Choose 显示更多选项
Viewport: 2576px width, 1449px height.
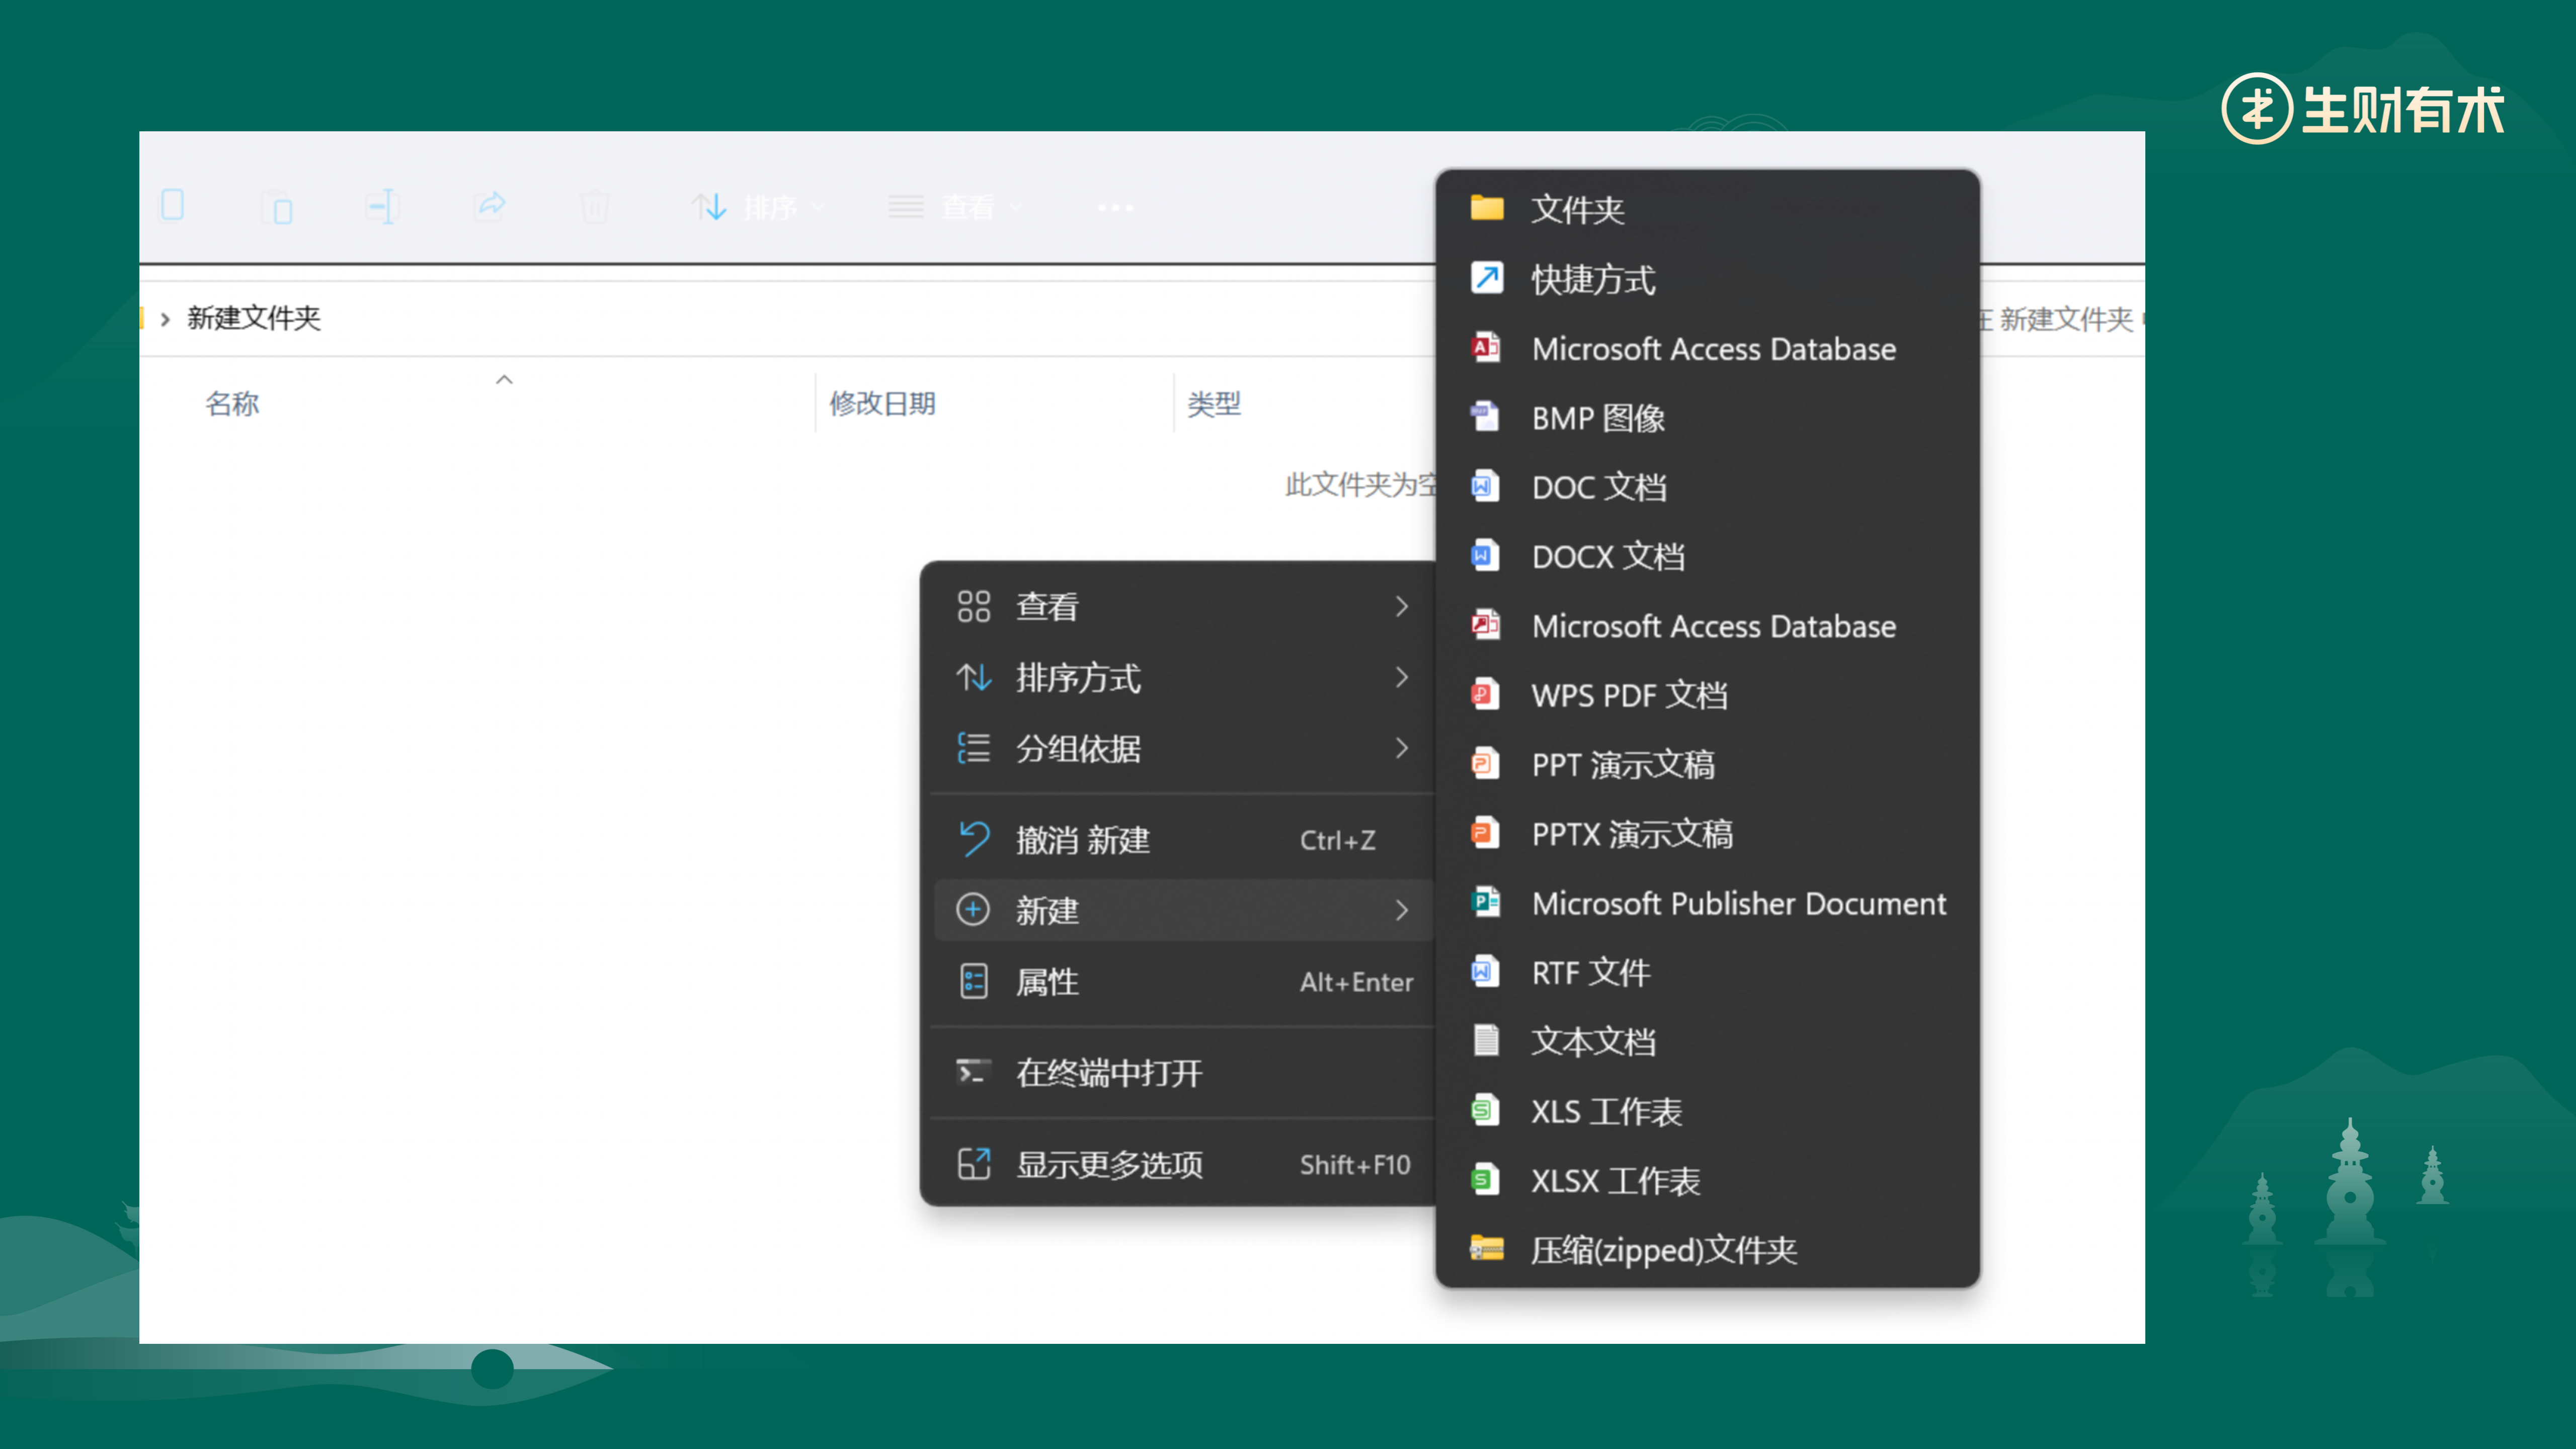click(x=1184, y=1164)
